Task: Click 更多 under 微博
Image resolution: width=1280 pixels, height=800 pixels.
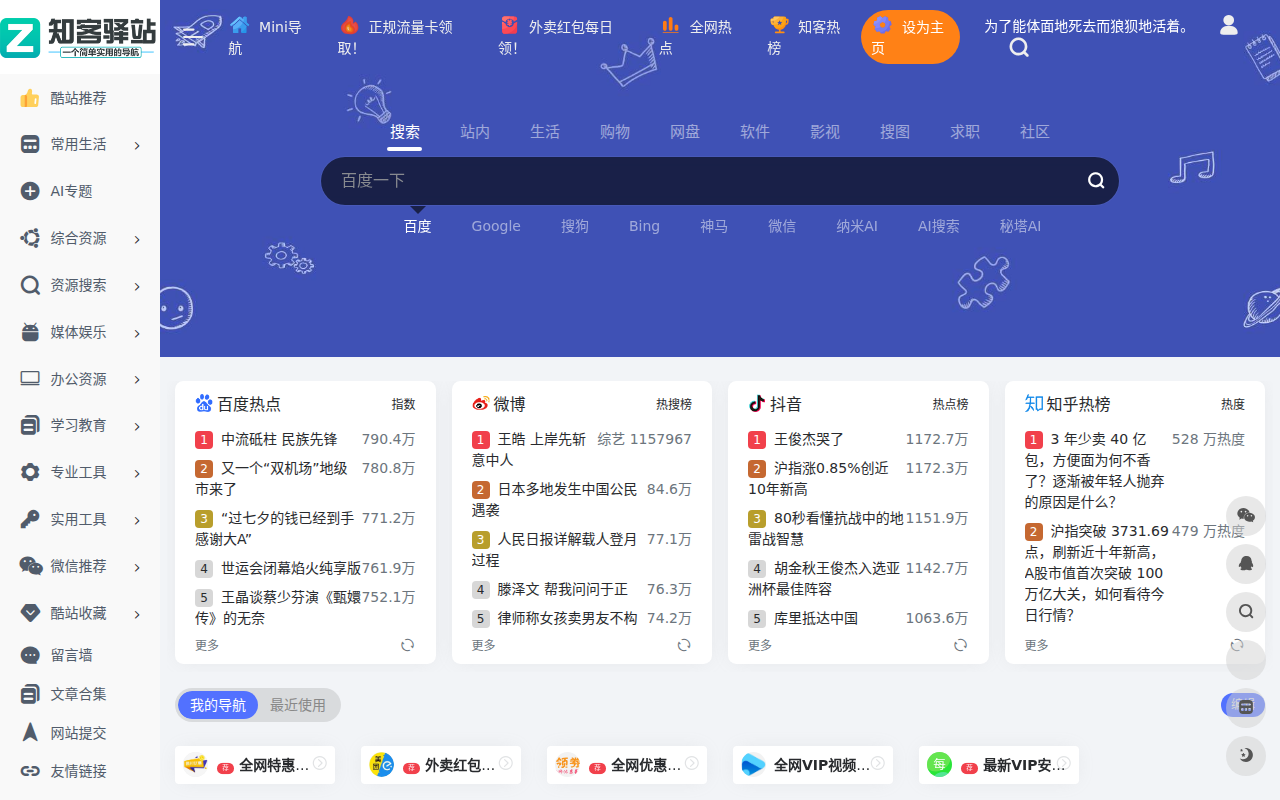Action: (484, 645)
